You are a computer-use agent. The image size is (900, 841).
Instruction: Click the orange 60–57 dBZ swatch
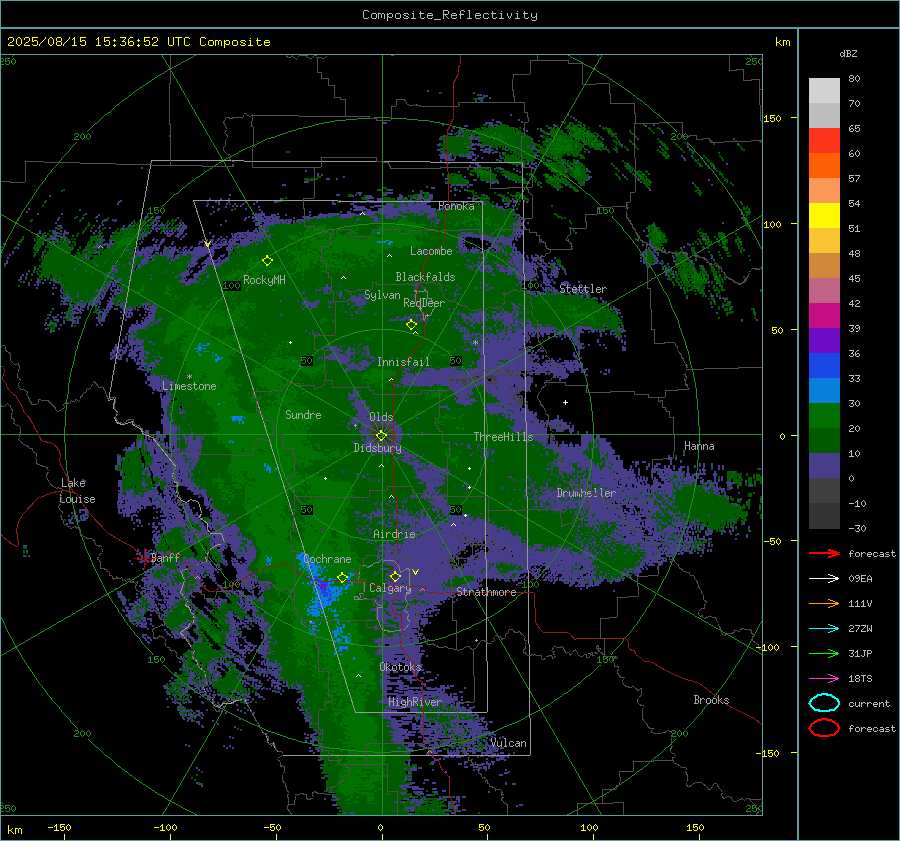(x=824, y=166)
